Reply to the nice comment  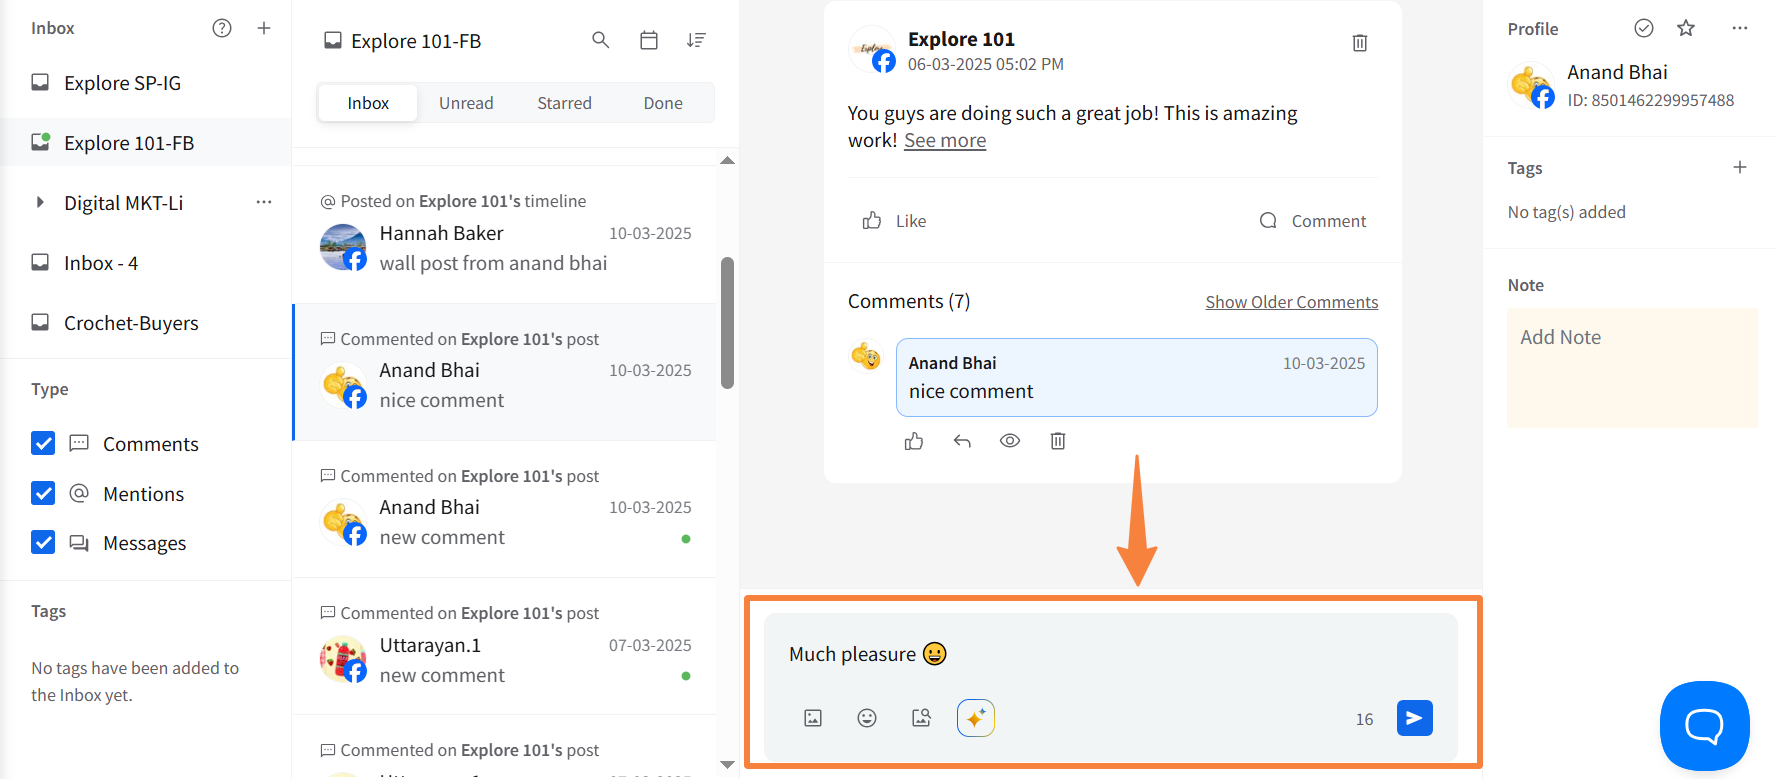962,441
